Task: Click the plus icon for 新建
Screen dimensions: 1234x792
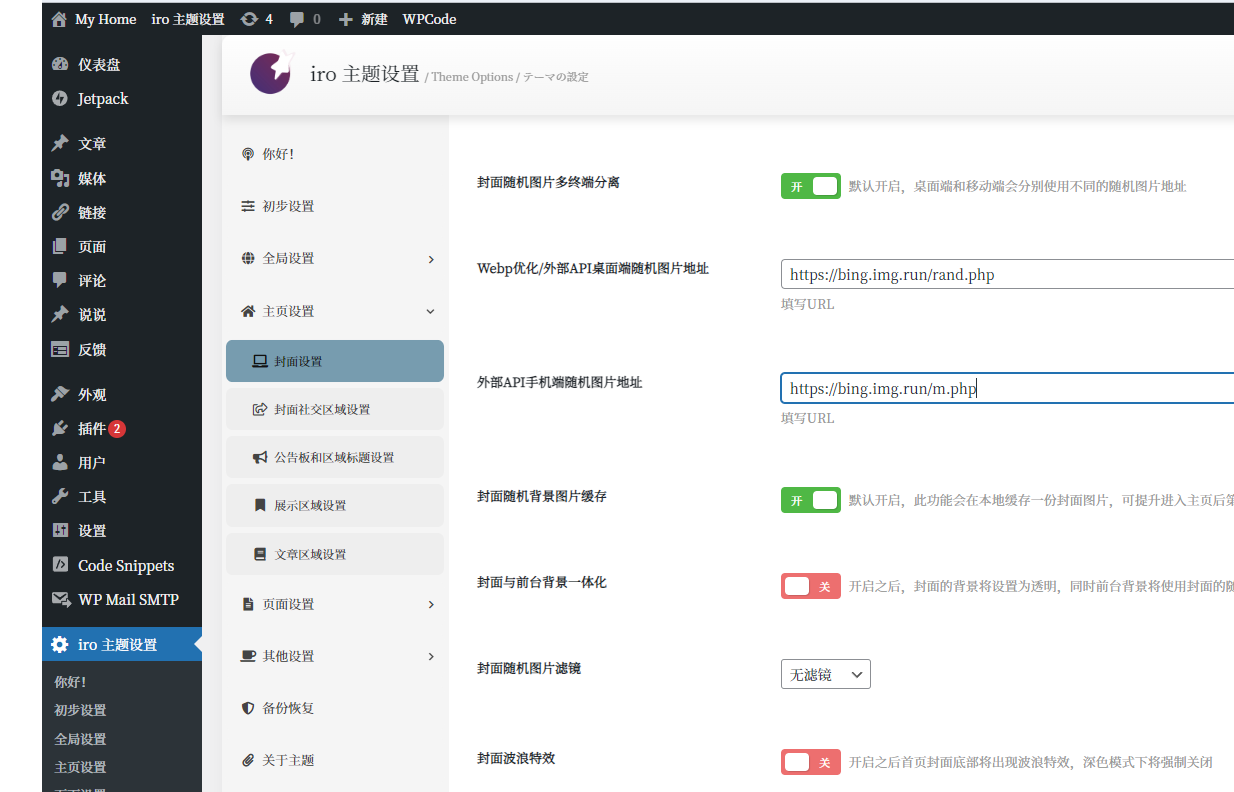Action: (x=346, y=19)
